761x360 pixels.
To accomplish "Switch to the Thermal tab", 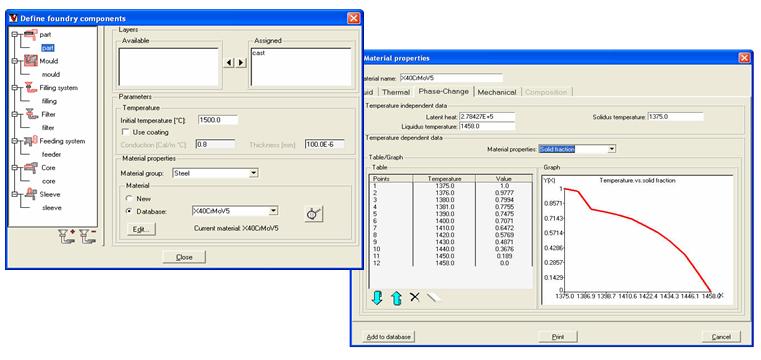I will tap(396, 92).
